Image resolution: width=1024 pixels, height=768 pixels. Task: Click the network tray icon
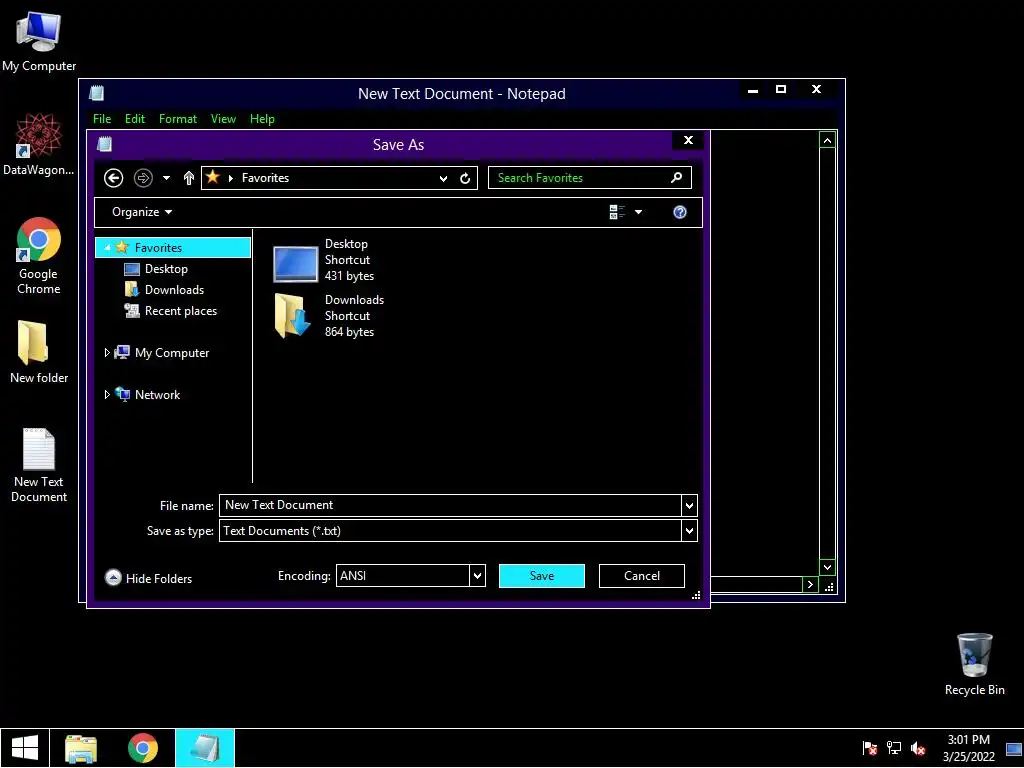[893, 748]
